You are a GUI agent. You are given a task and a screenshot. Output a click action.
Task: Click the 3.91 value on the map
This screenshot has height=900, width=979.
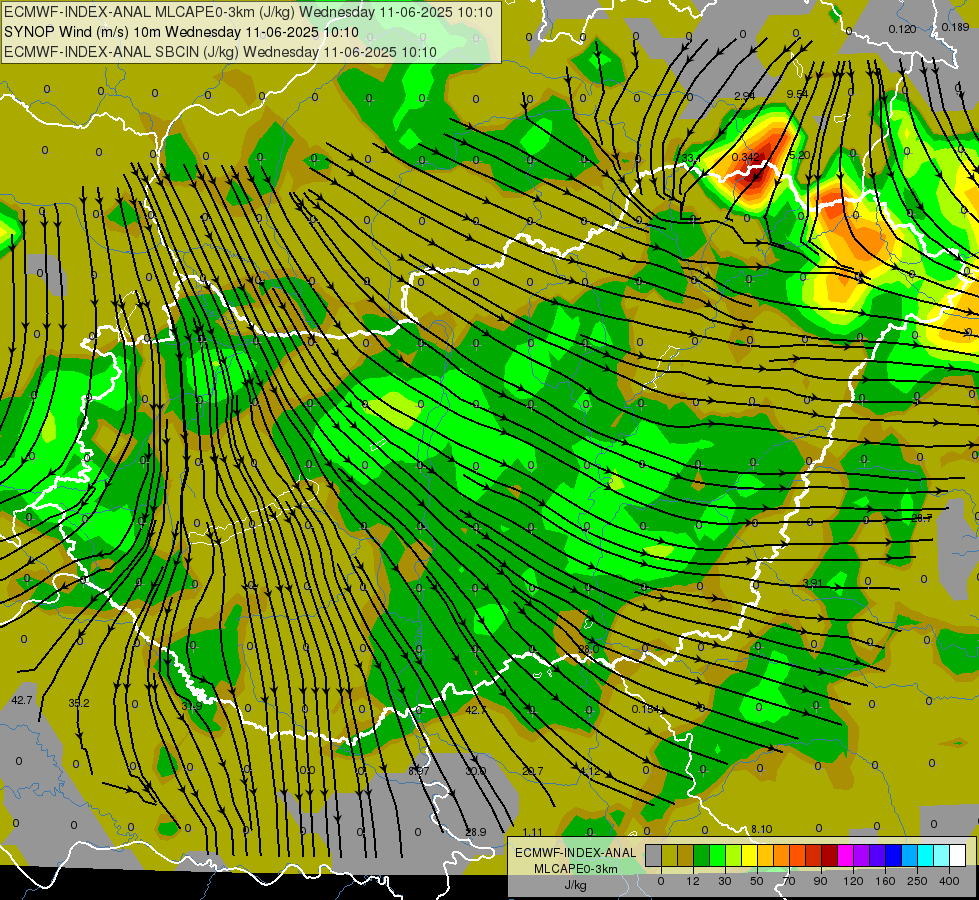(812, 583)
